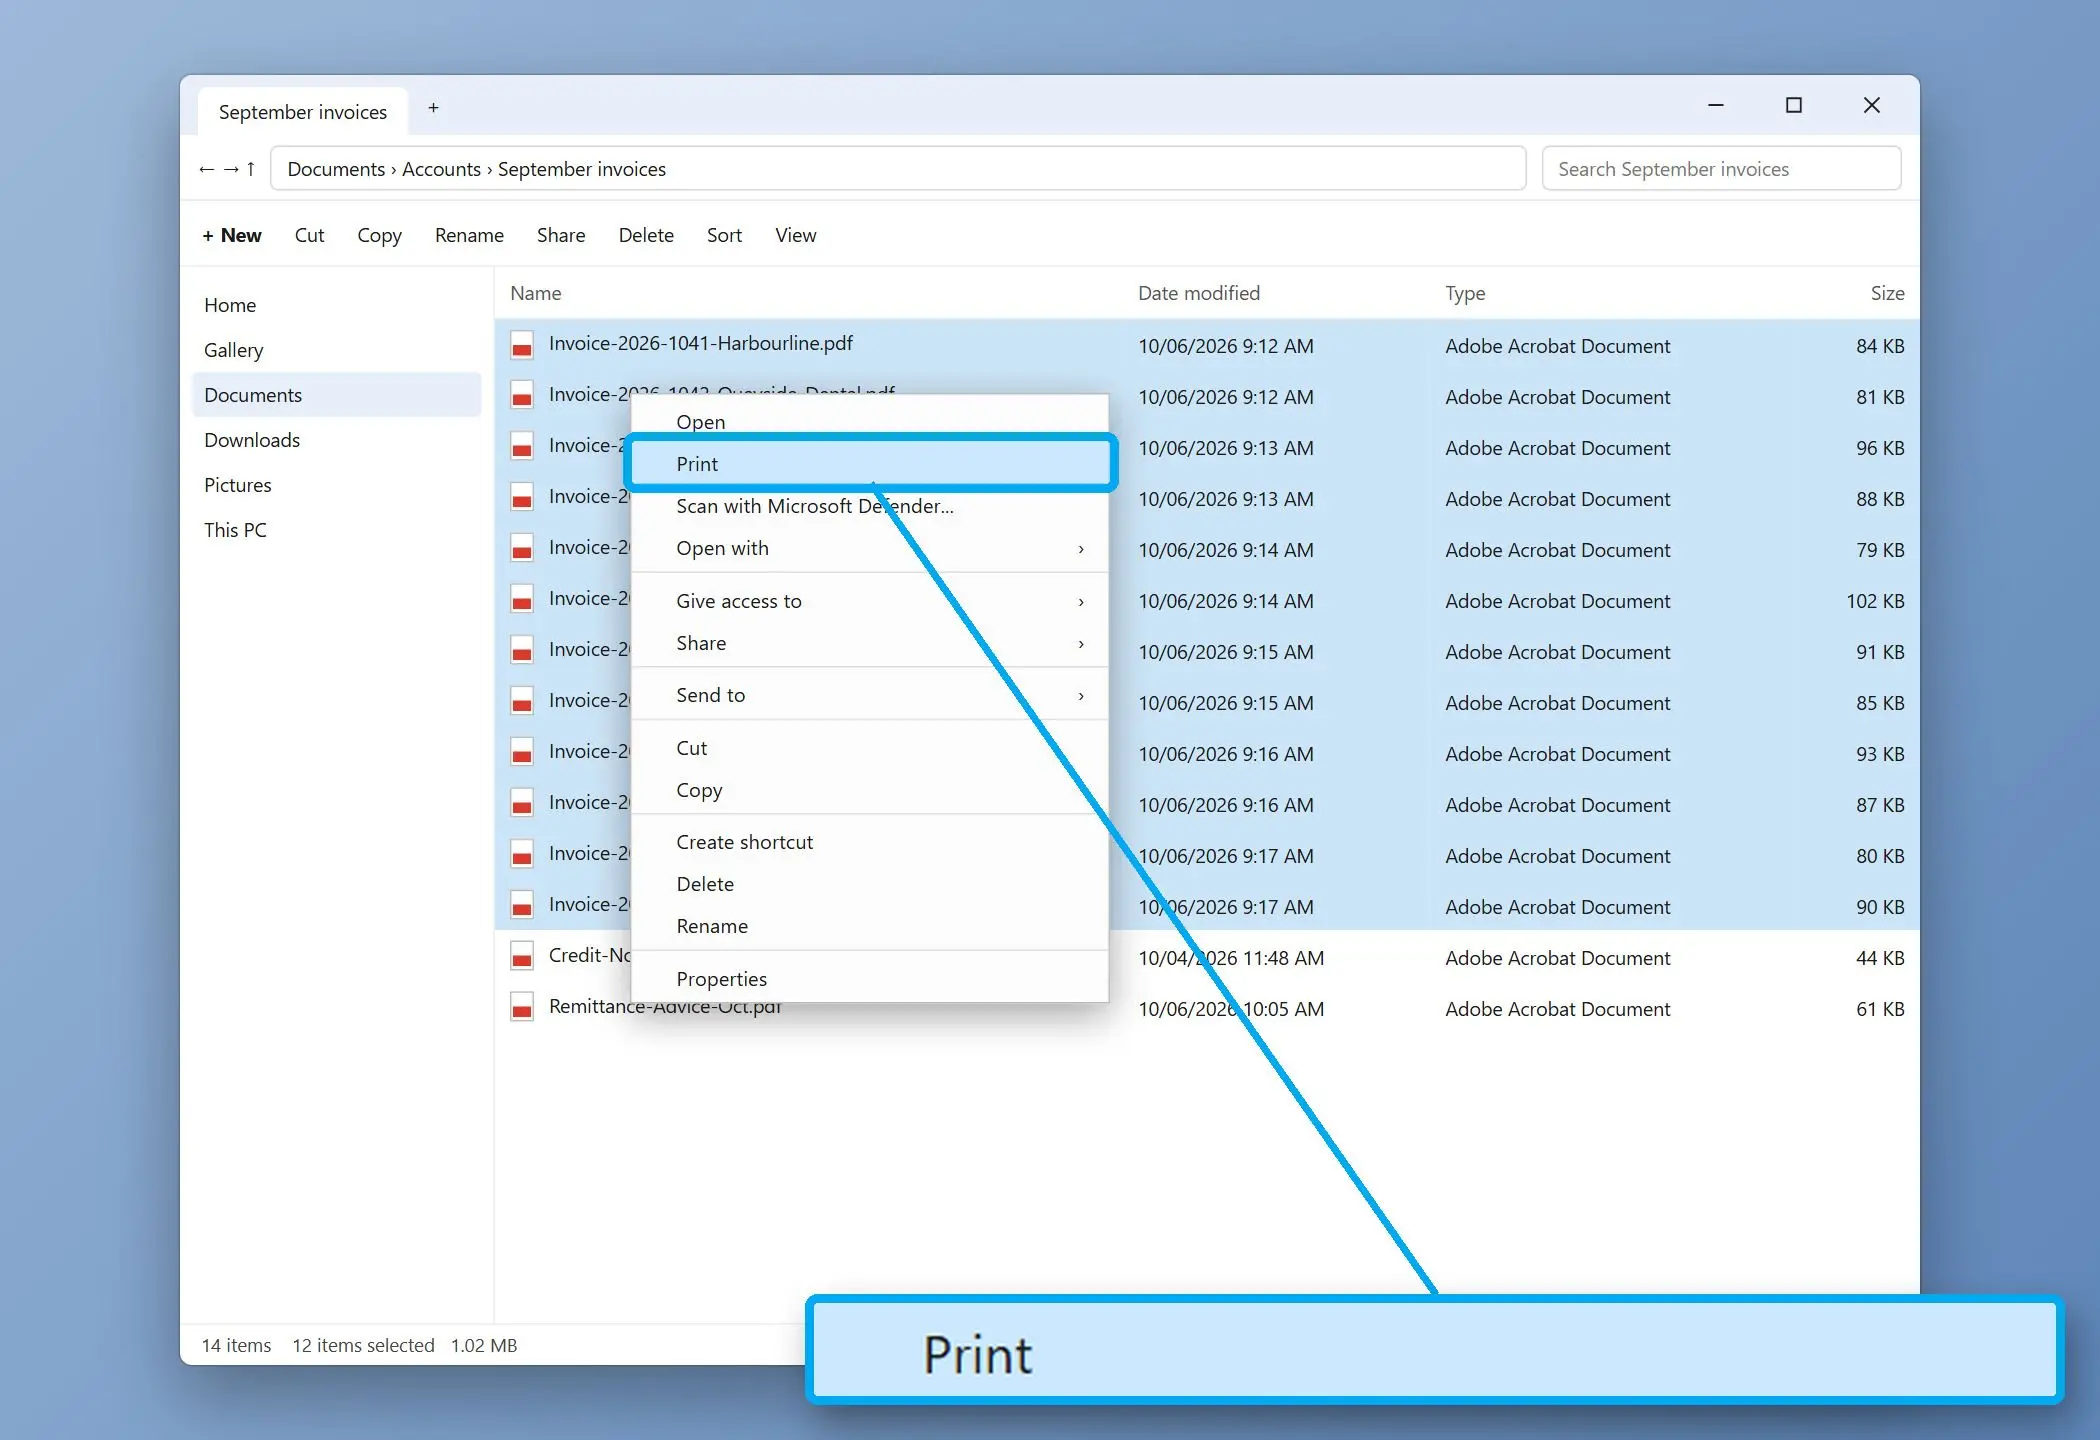Expand the Send to submenu
2100x1440 pixels.
[870, 695]
